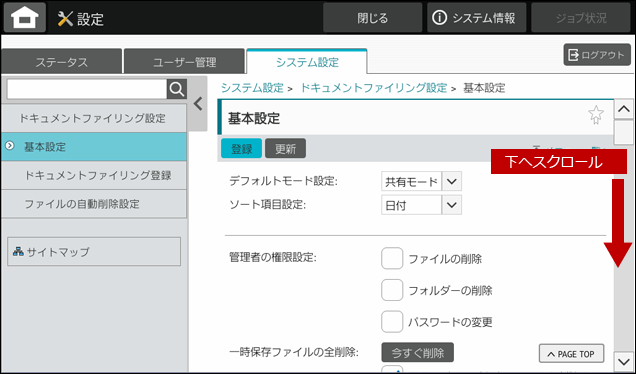Click the scrollbar down arrow

pyautogui.click(x=623, y=361)
